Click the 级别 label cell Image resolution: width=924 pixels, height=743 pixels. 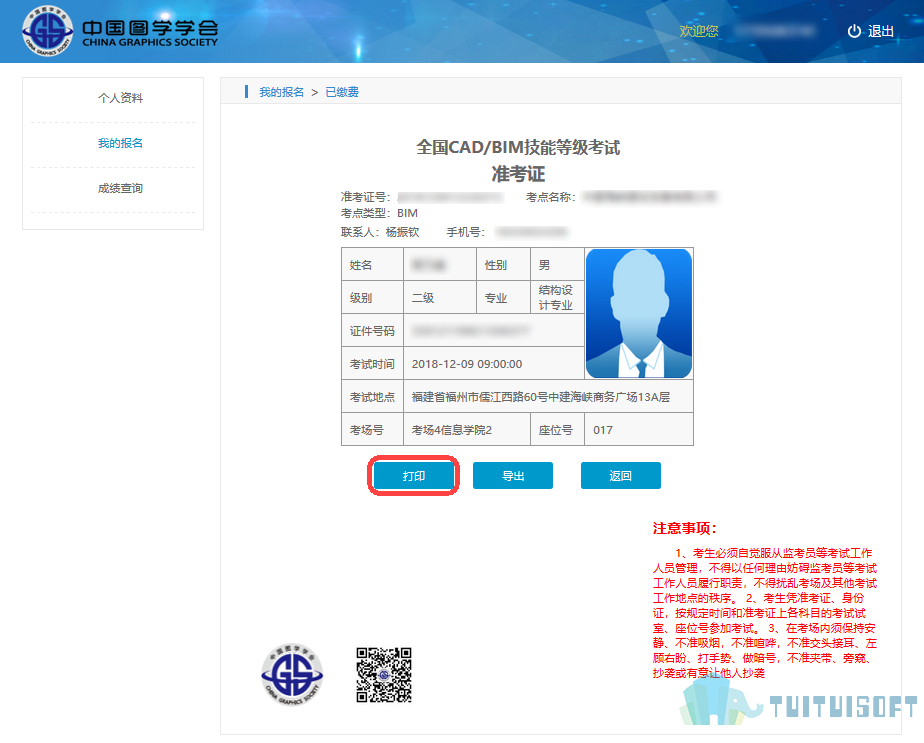click(x=372, y=298)
